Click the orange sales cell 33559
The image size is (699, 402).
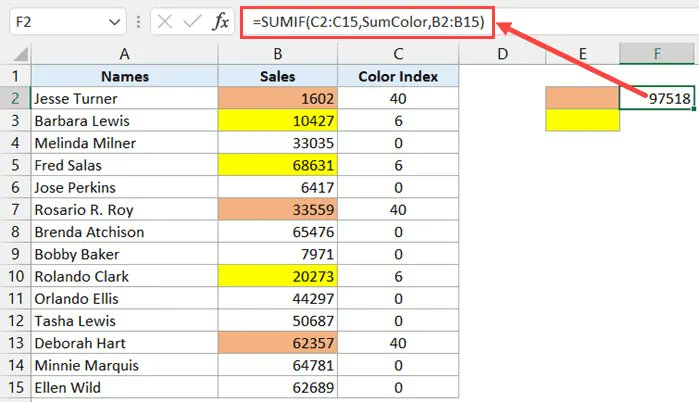(278, 209)
